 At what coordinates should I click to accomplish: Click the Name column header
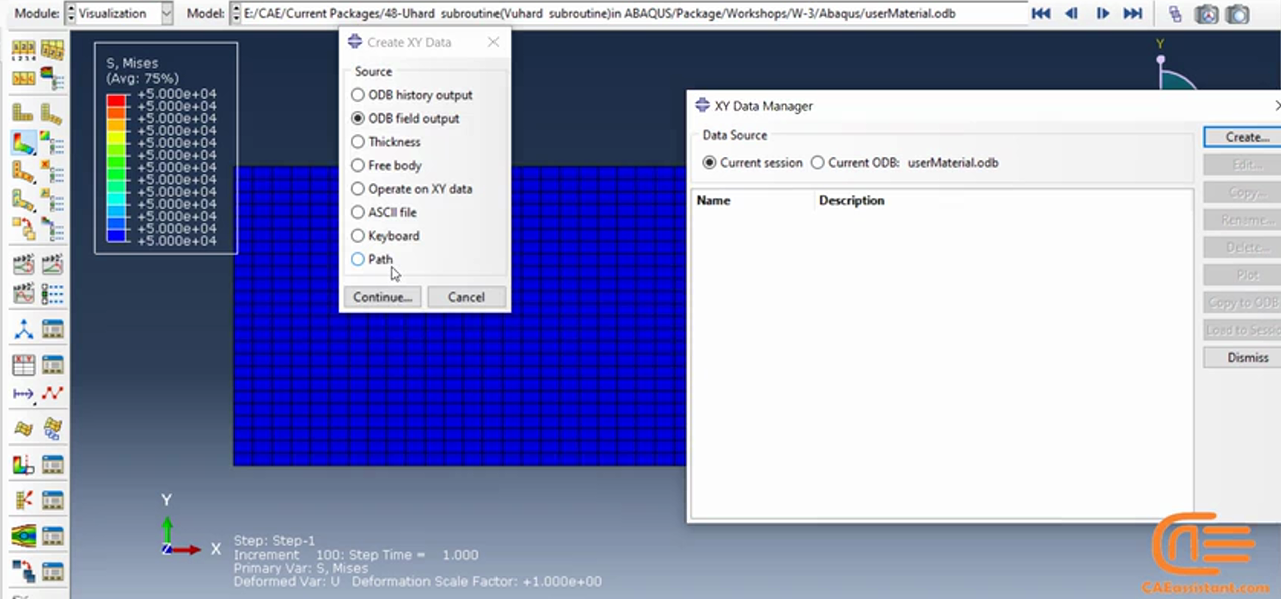click(x=714, y=200)
